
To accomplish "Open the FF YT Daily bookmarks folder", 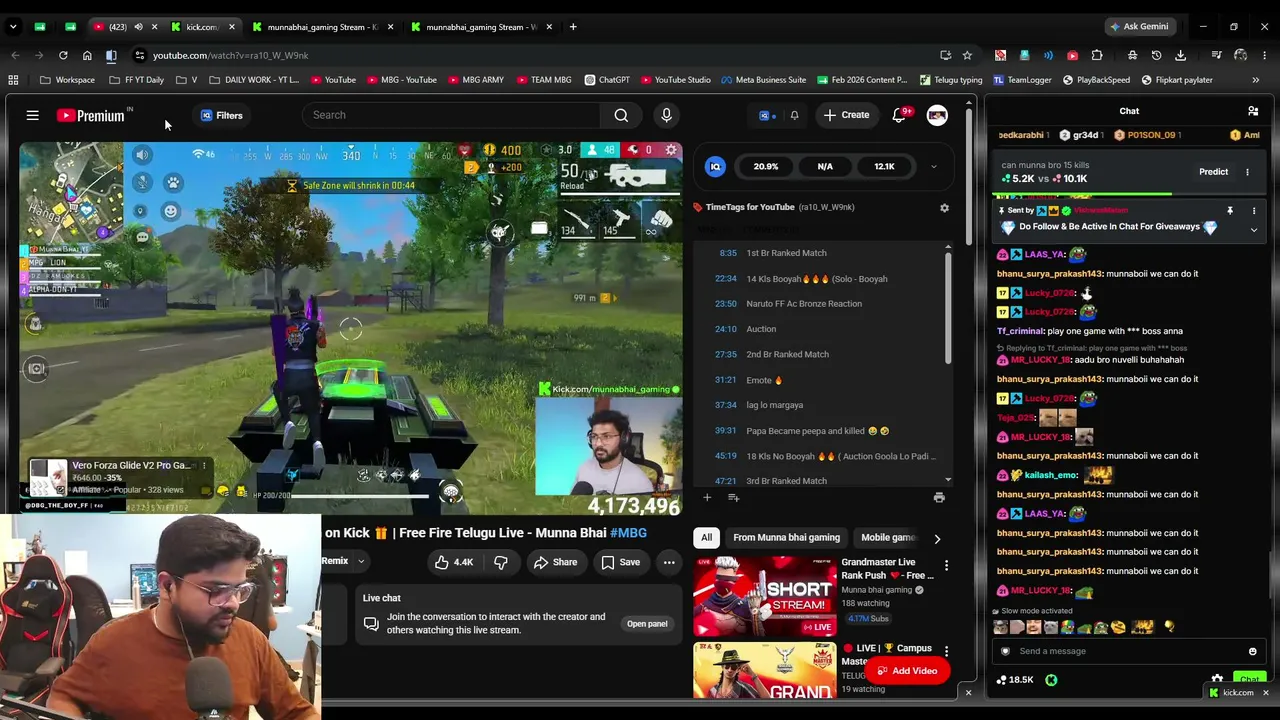I will (136, 80).
